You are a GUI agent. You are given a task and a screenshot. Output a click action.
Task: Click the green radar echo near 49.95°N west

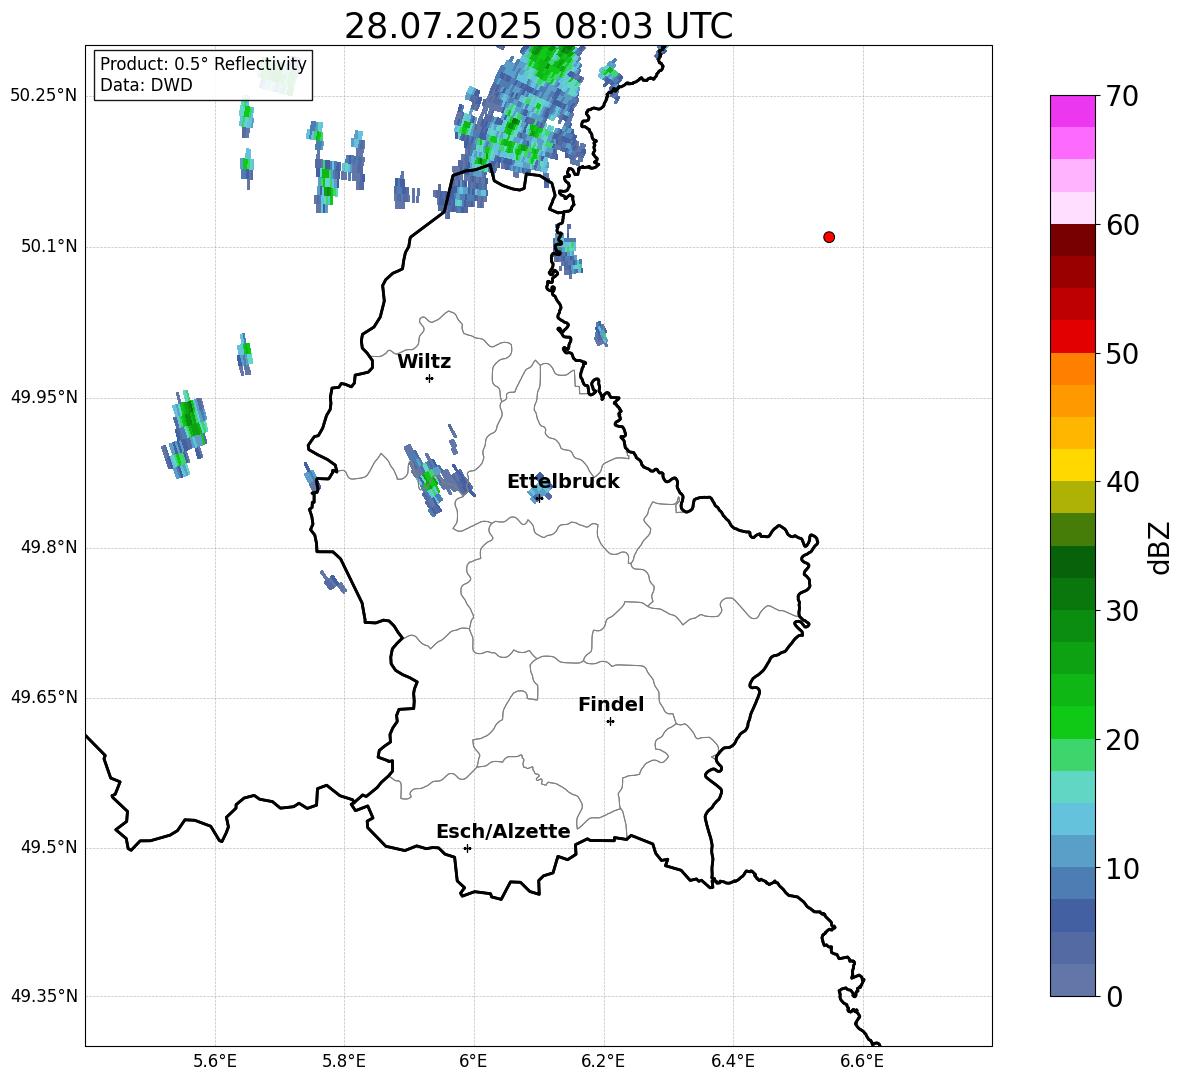(186, 434)
